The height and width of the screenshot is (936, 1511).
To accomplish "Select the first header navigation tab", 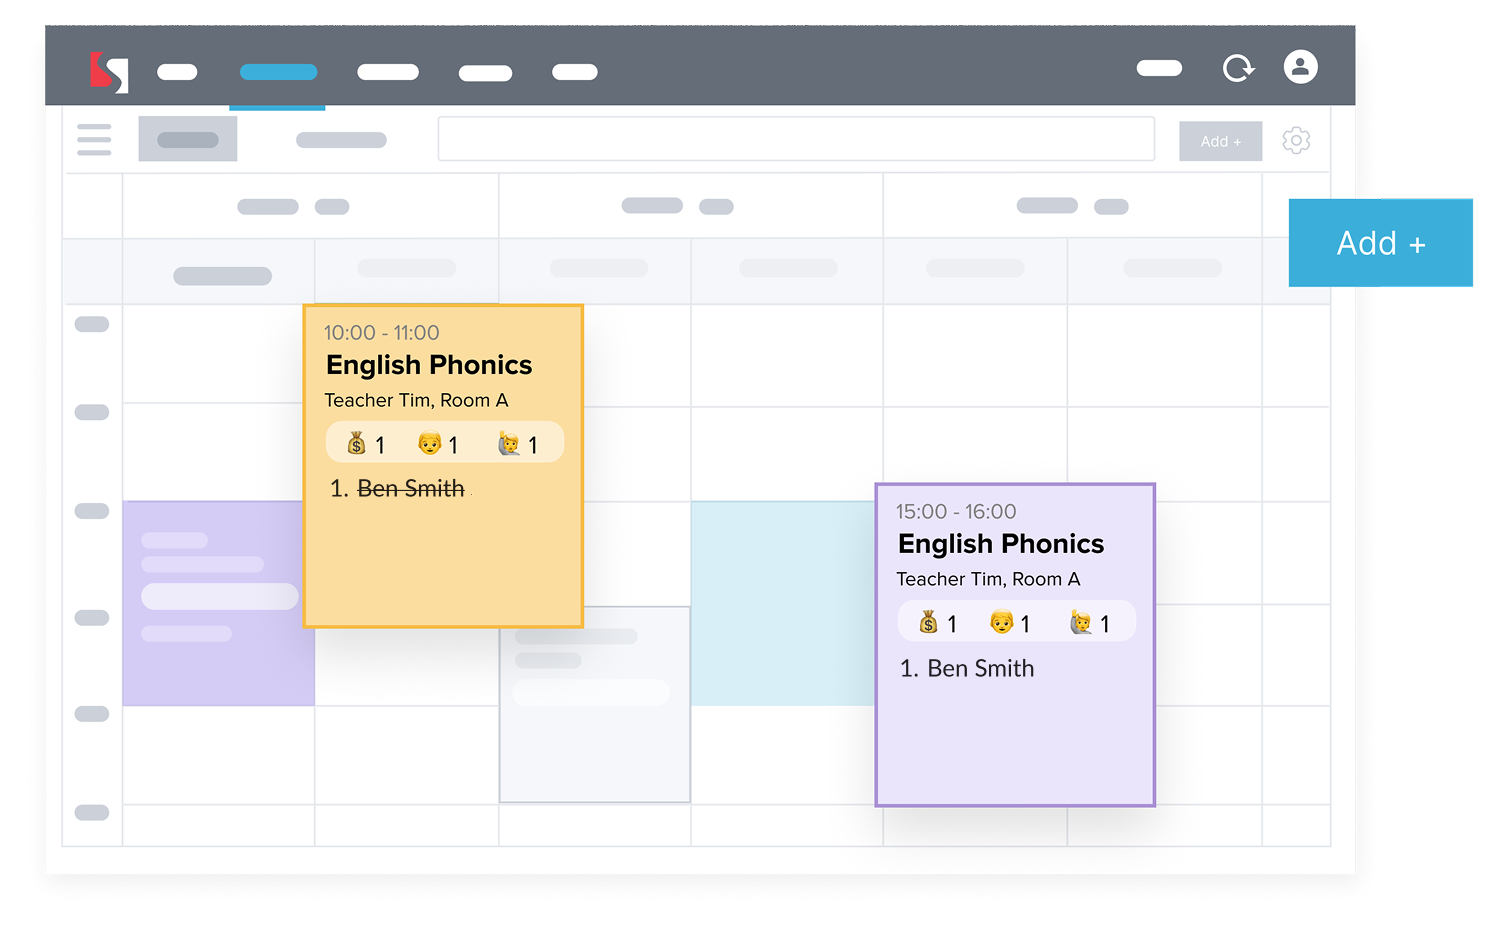I will pyautogui.click(x=177, y=72).
